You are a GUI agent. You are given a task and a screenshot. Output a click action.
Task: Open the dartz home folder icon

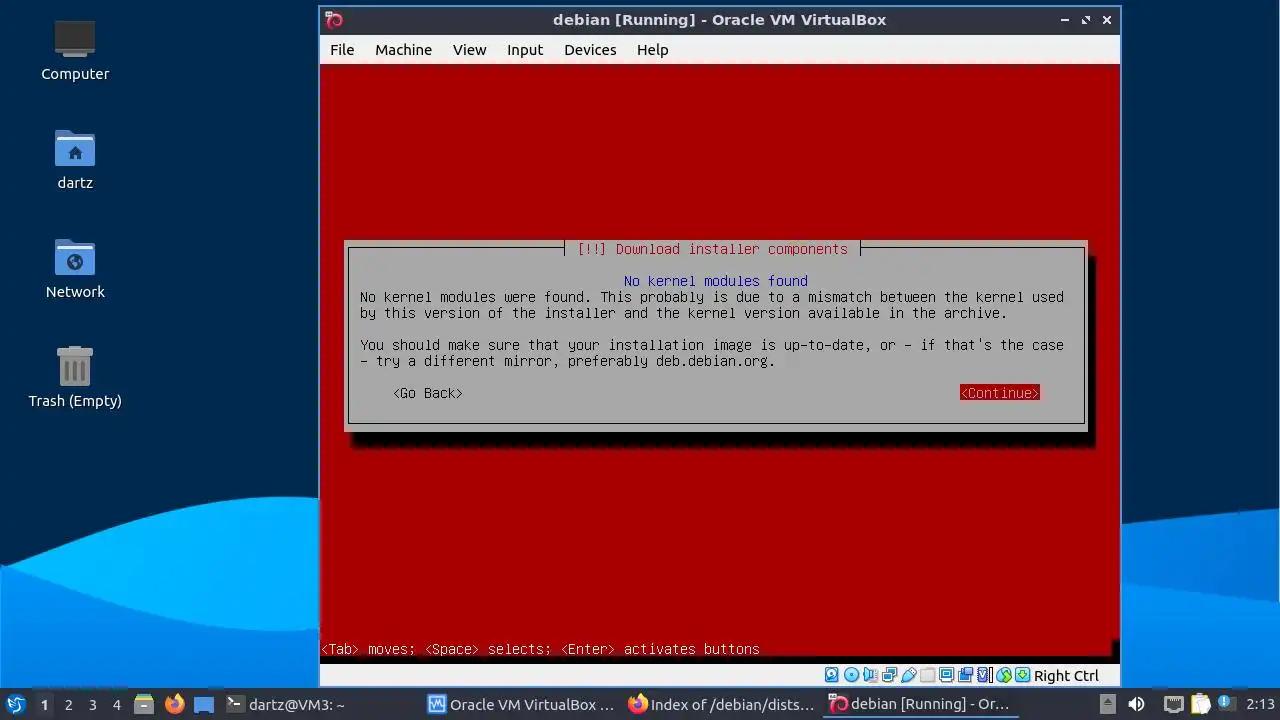(75, 159)
